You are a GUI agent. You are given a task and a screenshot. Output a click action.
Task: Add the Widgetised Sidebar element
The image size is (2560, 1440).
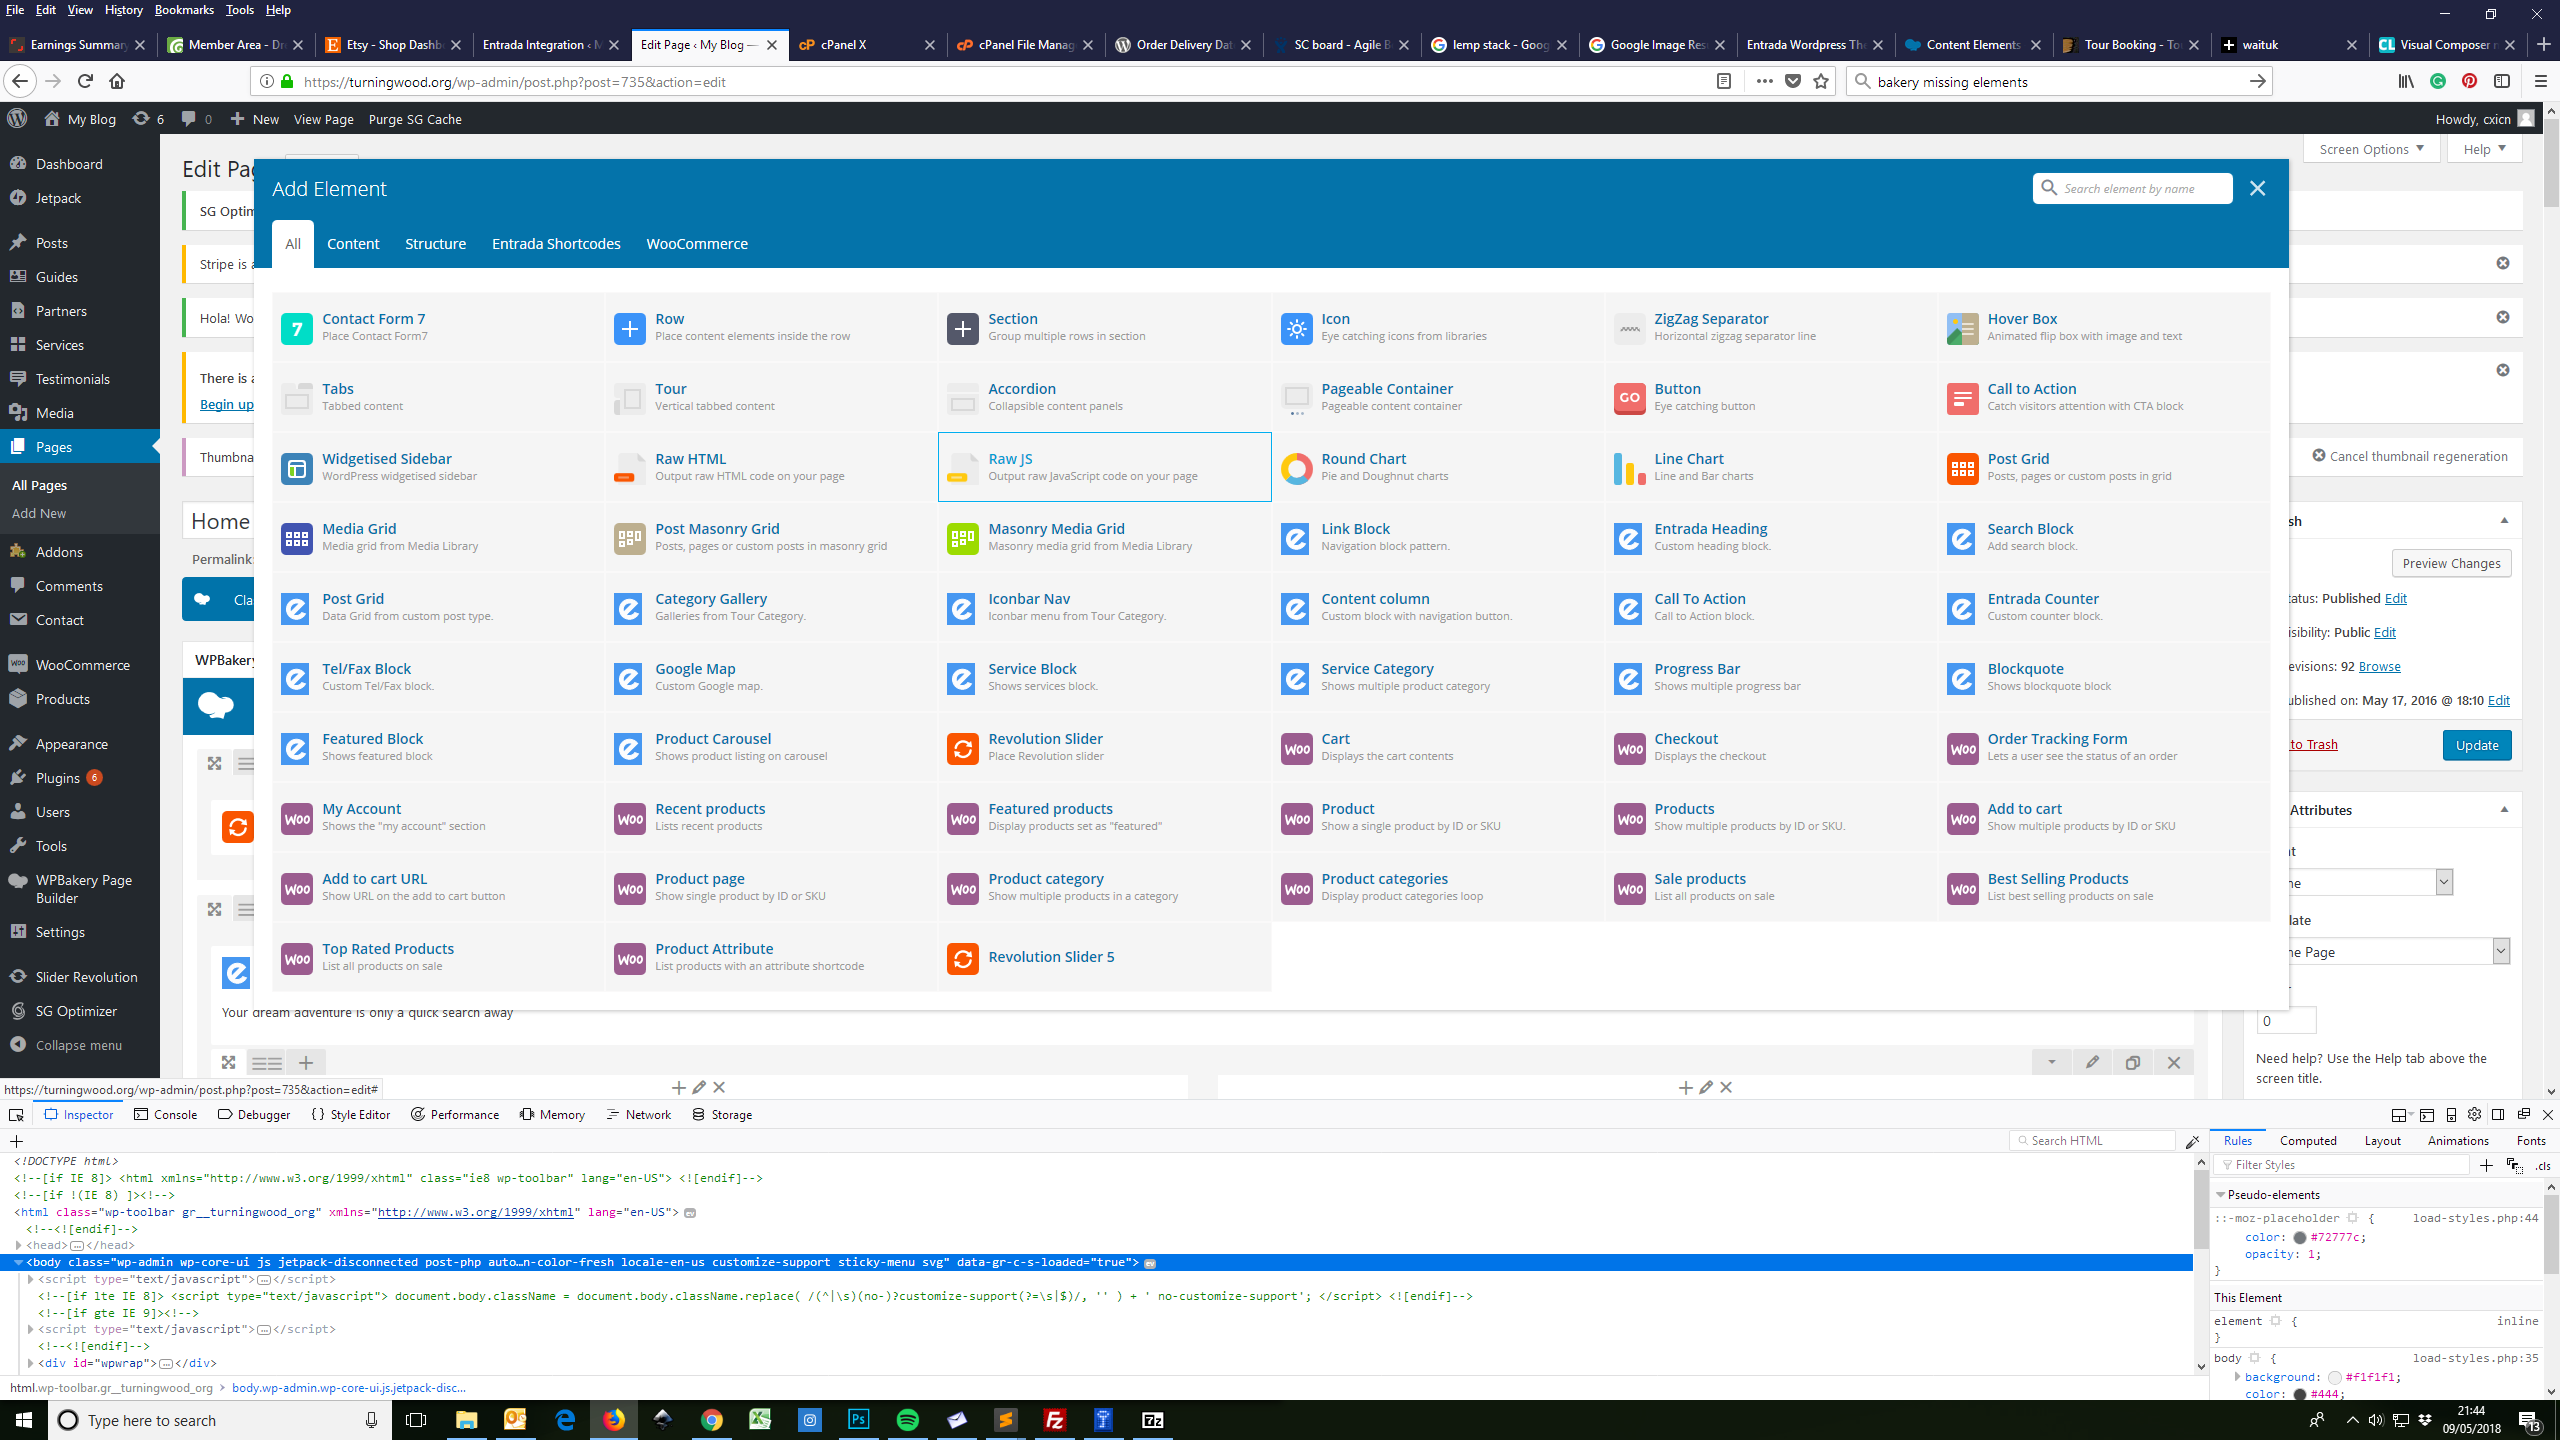[x=438, y=467]
